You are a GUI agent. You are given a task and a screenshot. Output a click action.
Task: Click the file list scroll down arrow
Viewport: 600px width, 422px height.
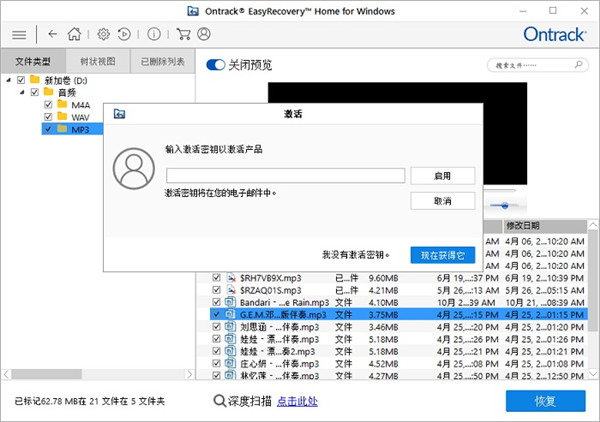593,373
